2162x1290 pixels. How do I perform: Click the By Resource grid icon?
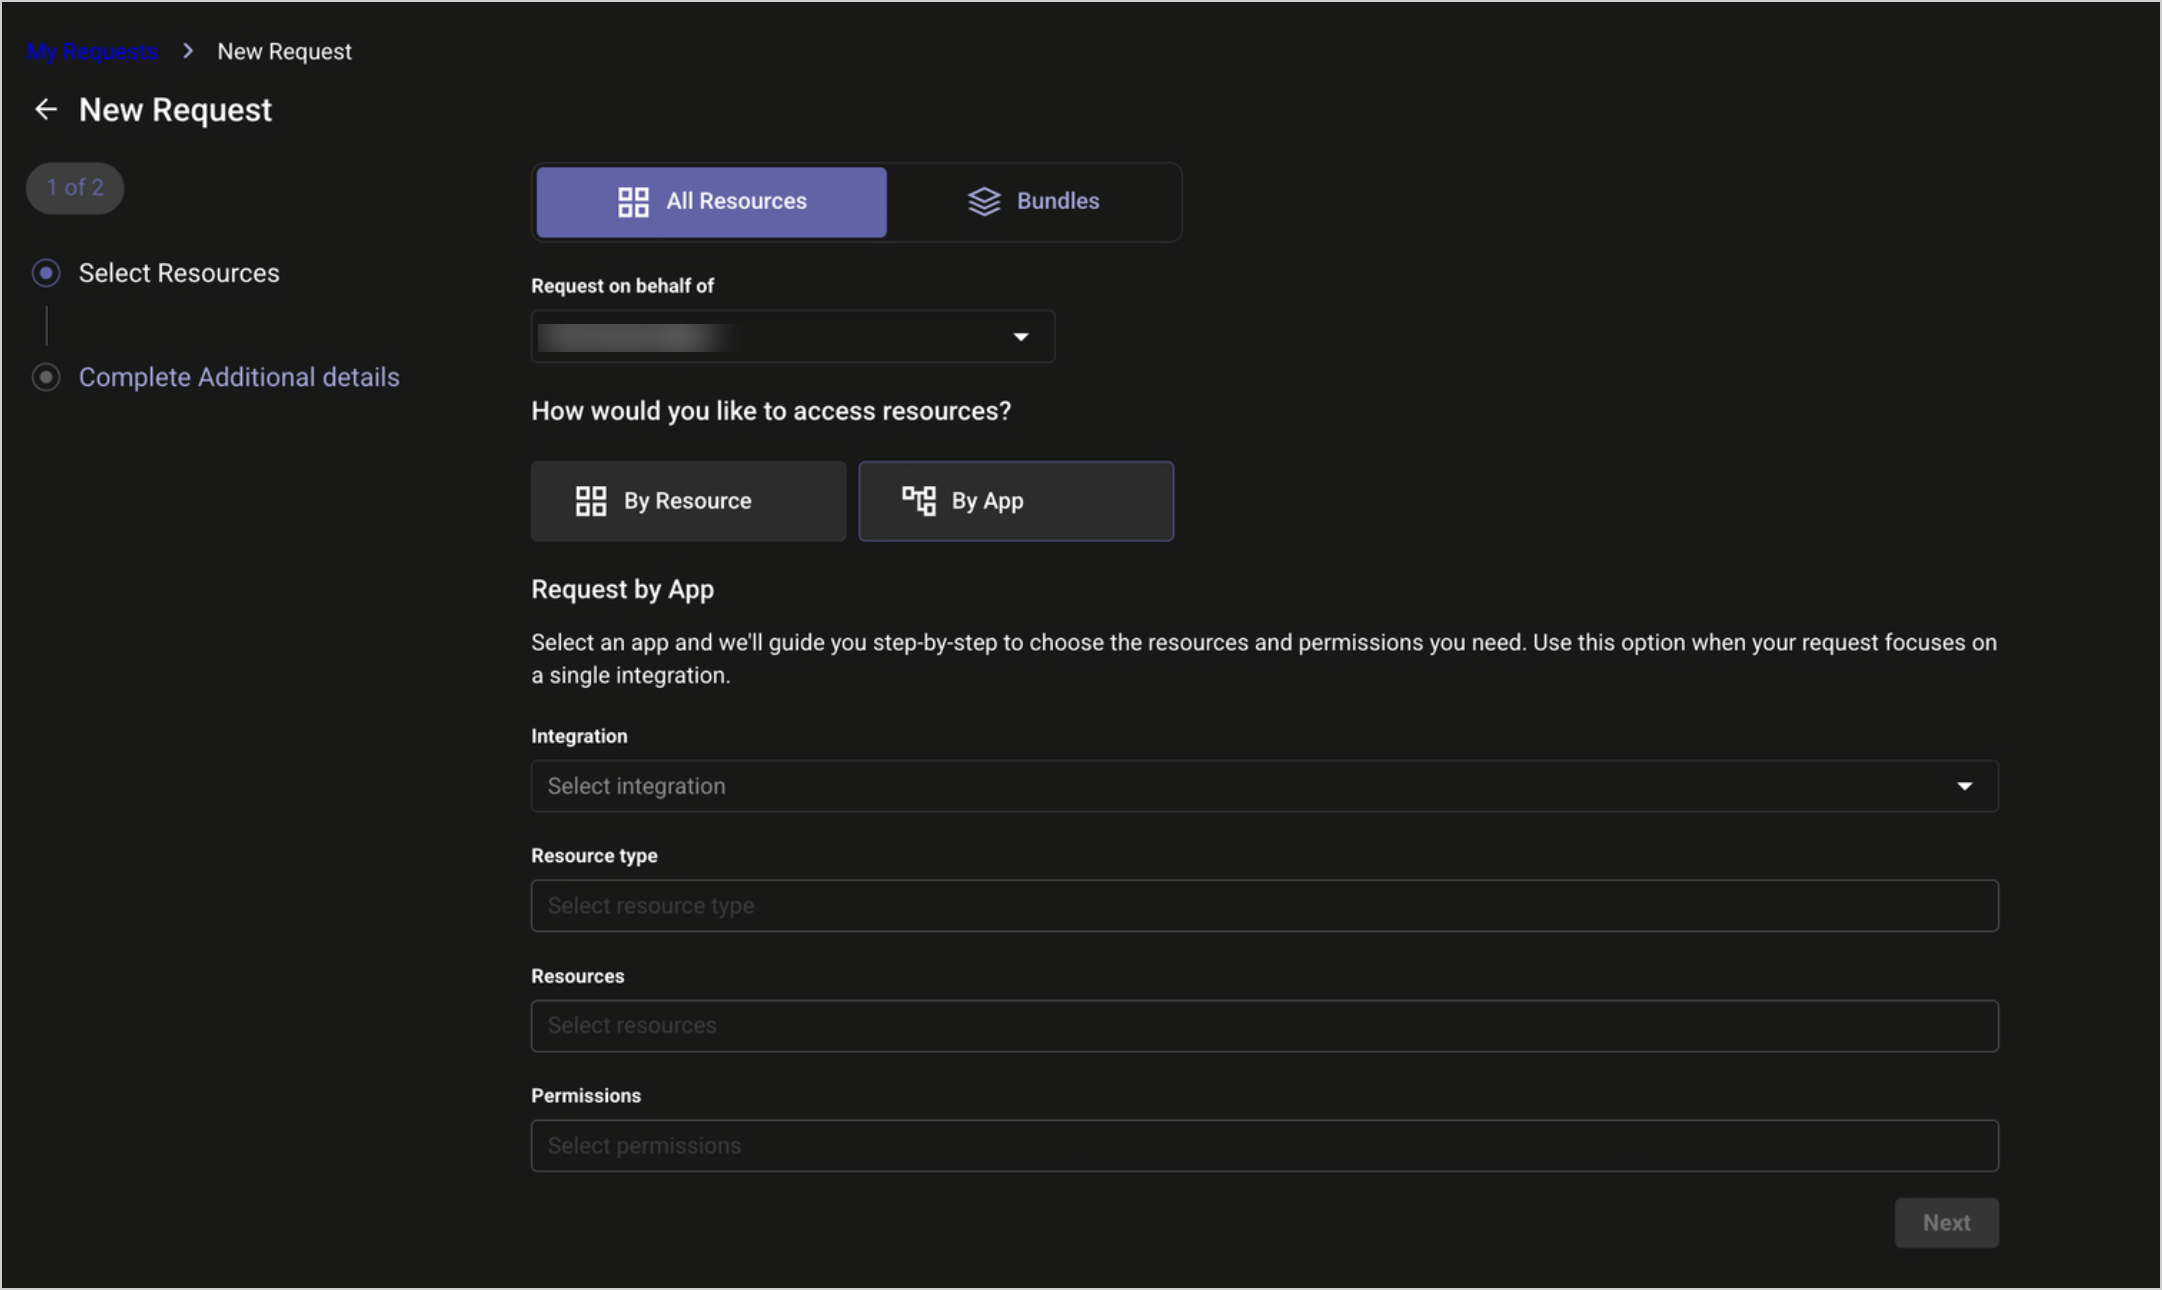coord(590,501)
